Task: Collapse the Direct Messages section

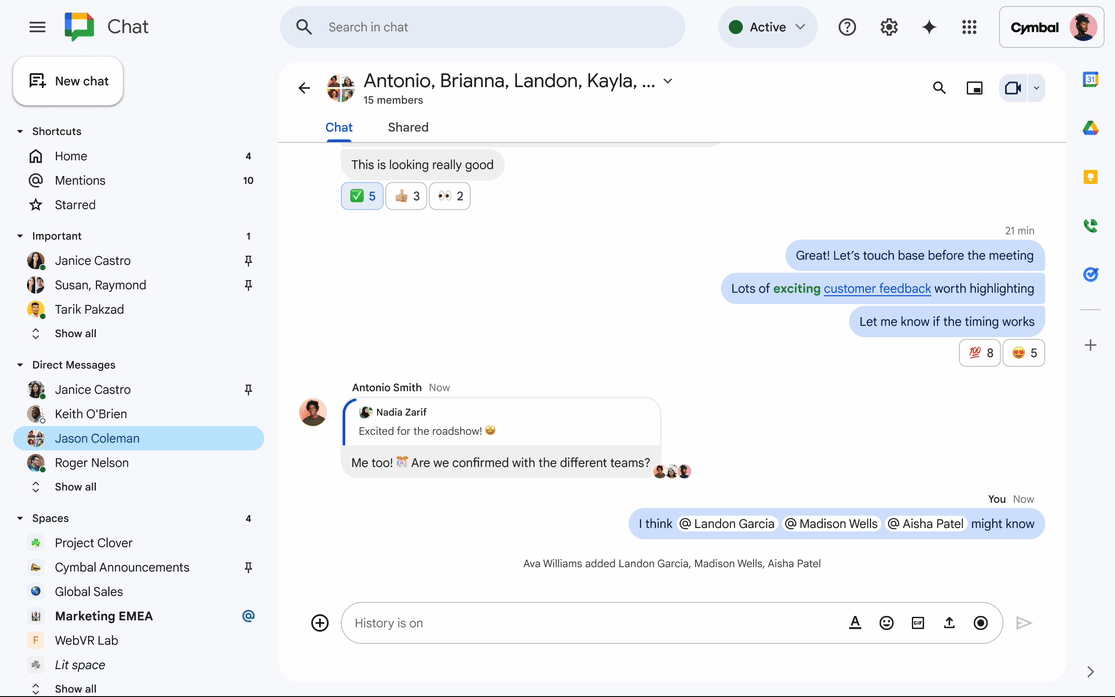Action: coord(20,365)
